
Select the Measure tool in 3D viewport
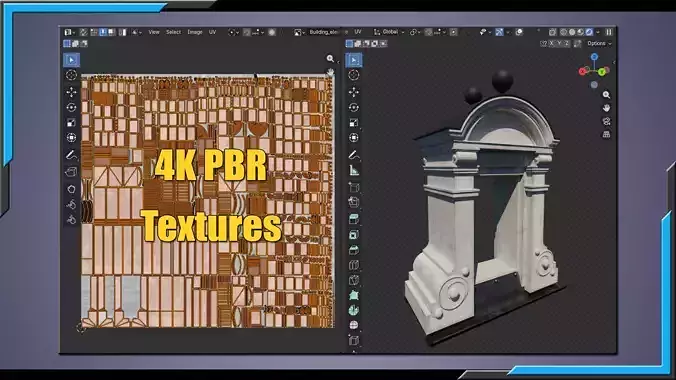(354, 171)
